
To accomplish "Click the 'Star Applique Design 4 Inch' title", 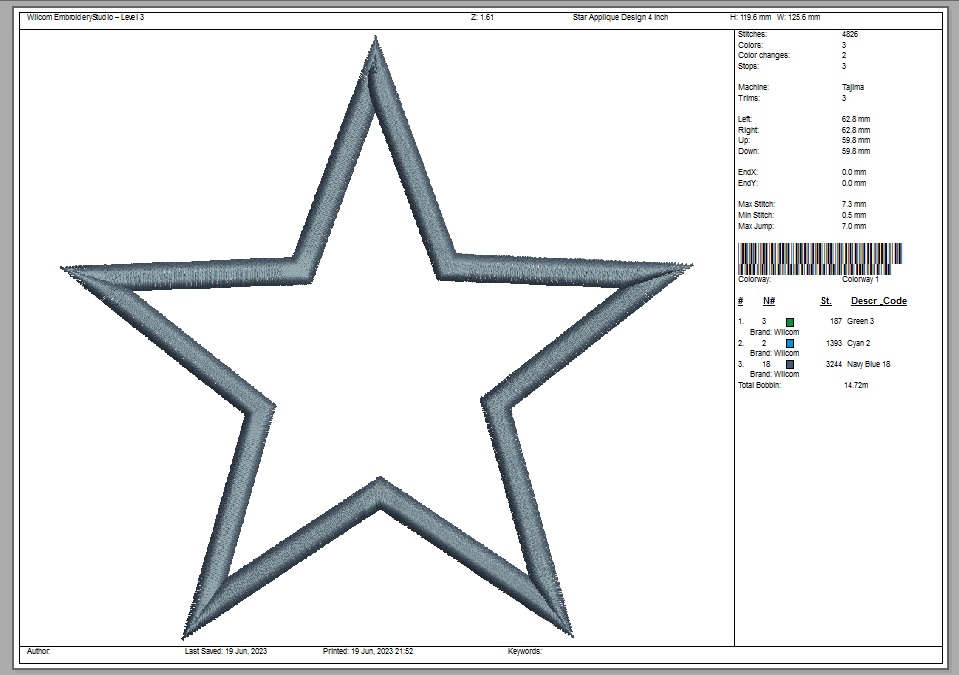I will pos(620,17).
